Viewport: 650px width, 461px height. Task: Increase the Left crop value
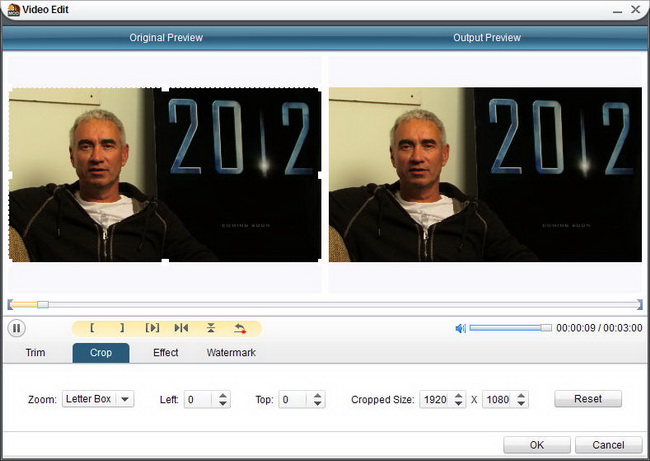pos(223,395)
